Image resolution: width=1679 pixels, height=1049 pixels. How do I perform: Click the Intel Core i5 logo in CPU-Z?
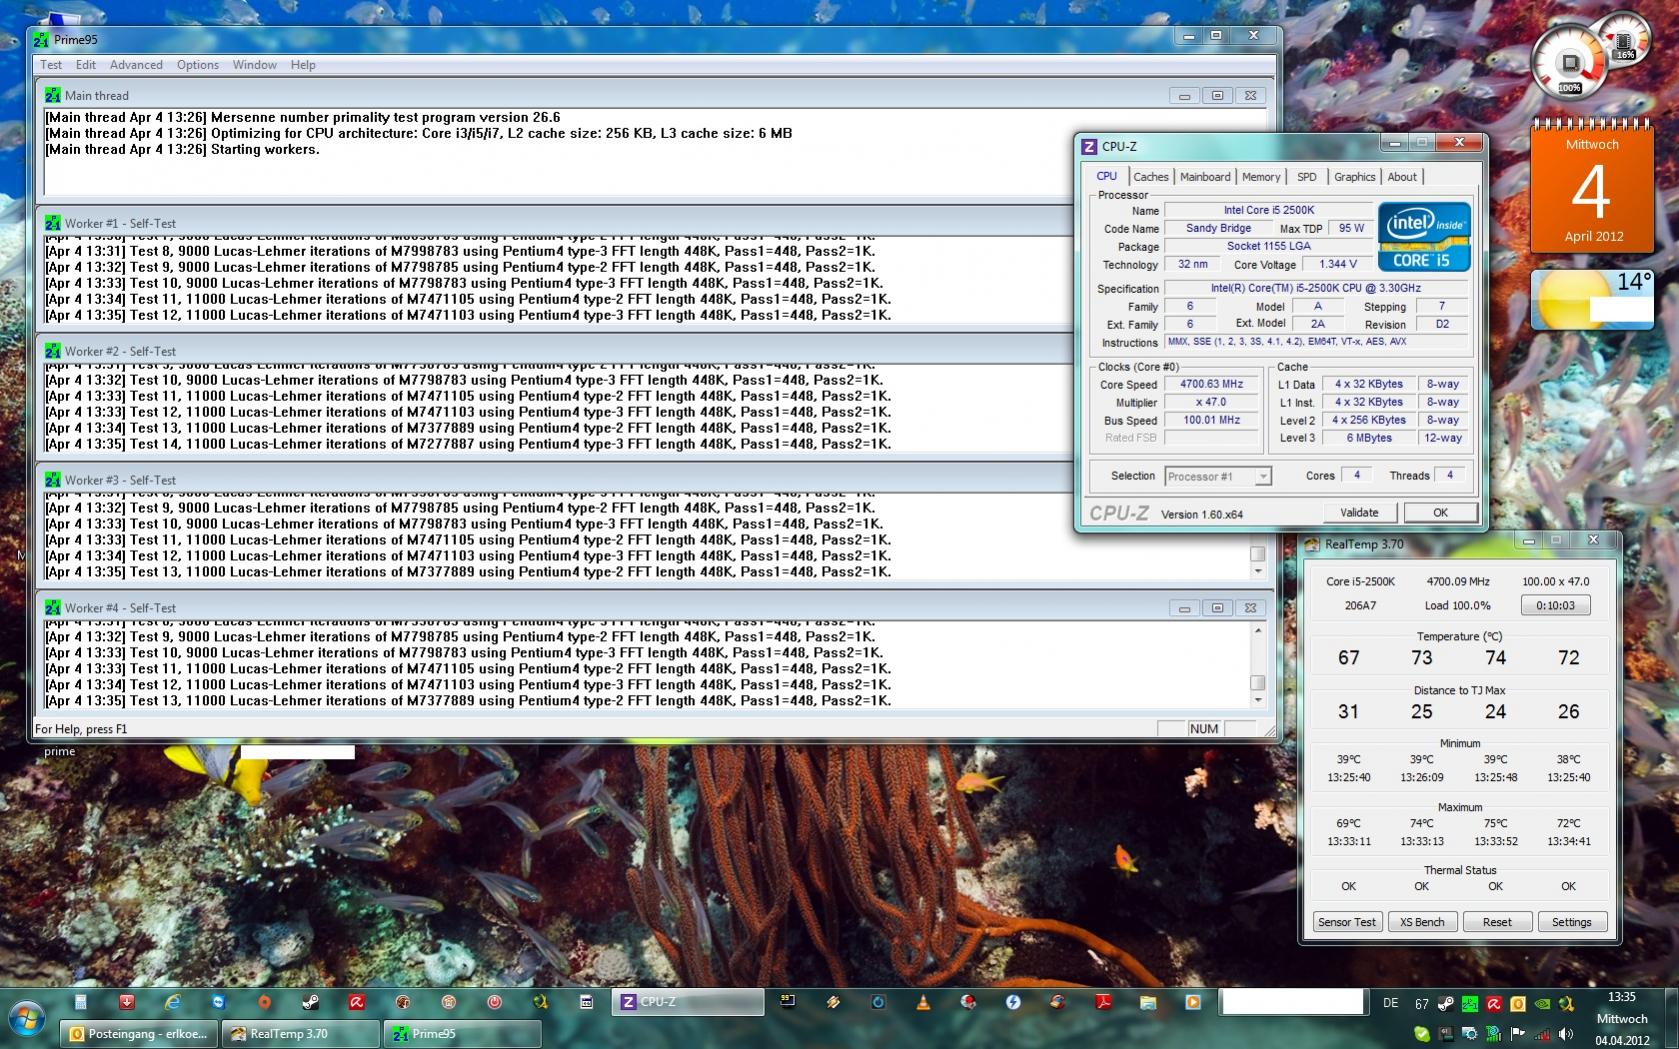coord(1424,237)
